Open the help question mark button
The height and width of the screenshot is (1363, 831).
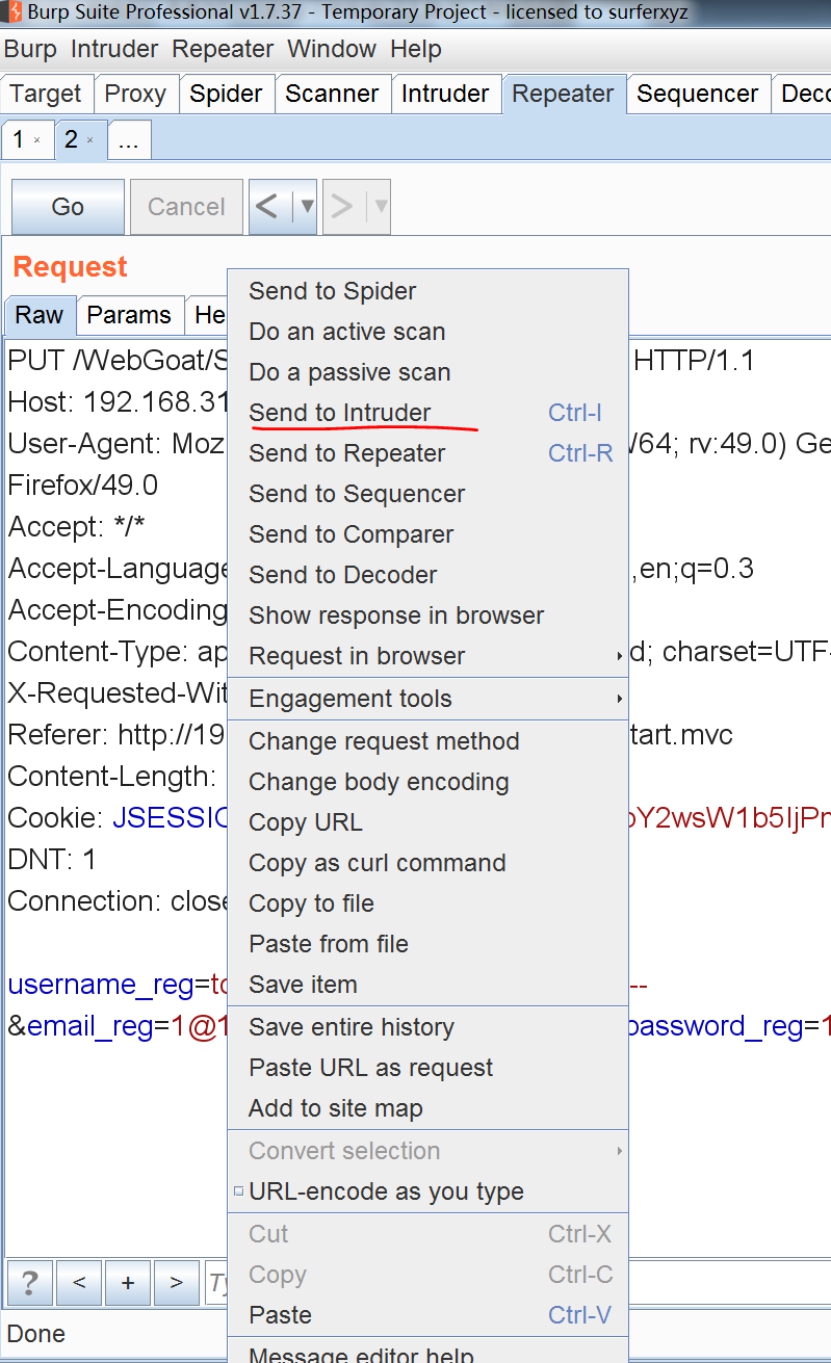point(29,1282)
